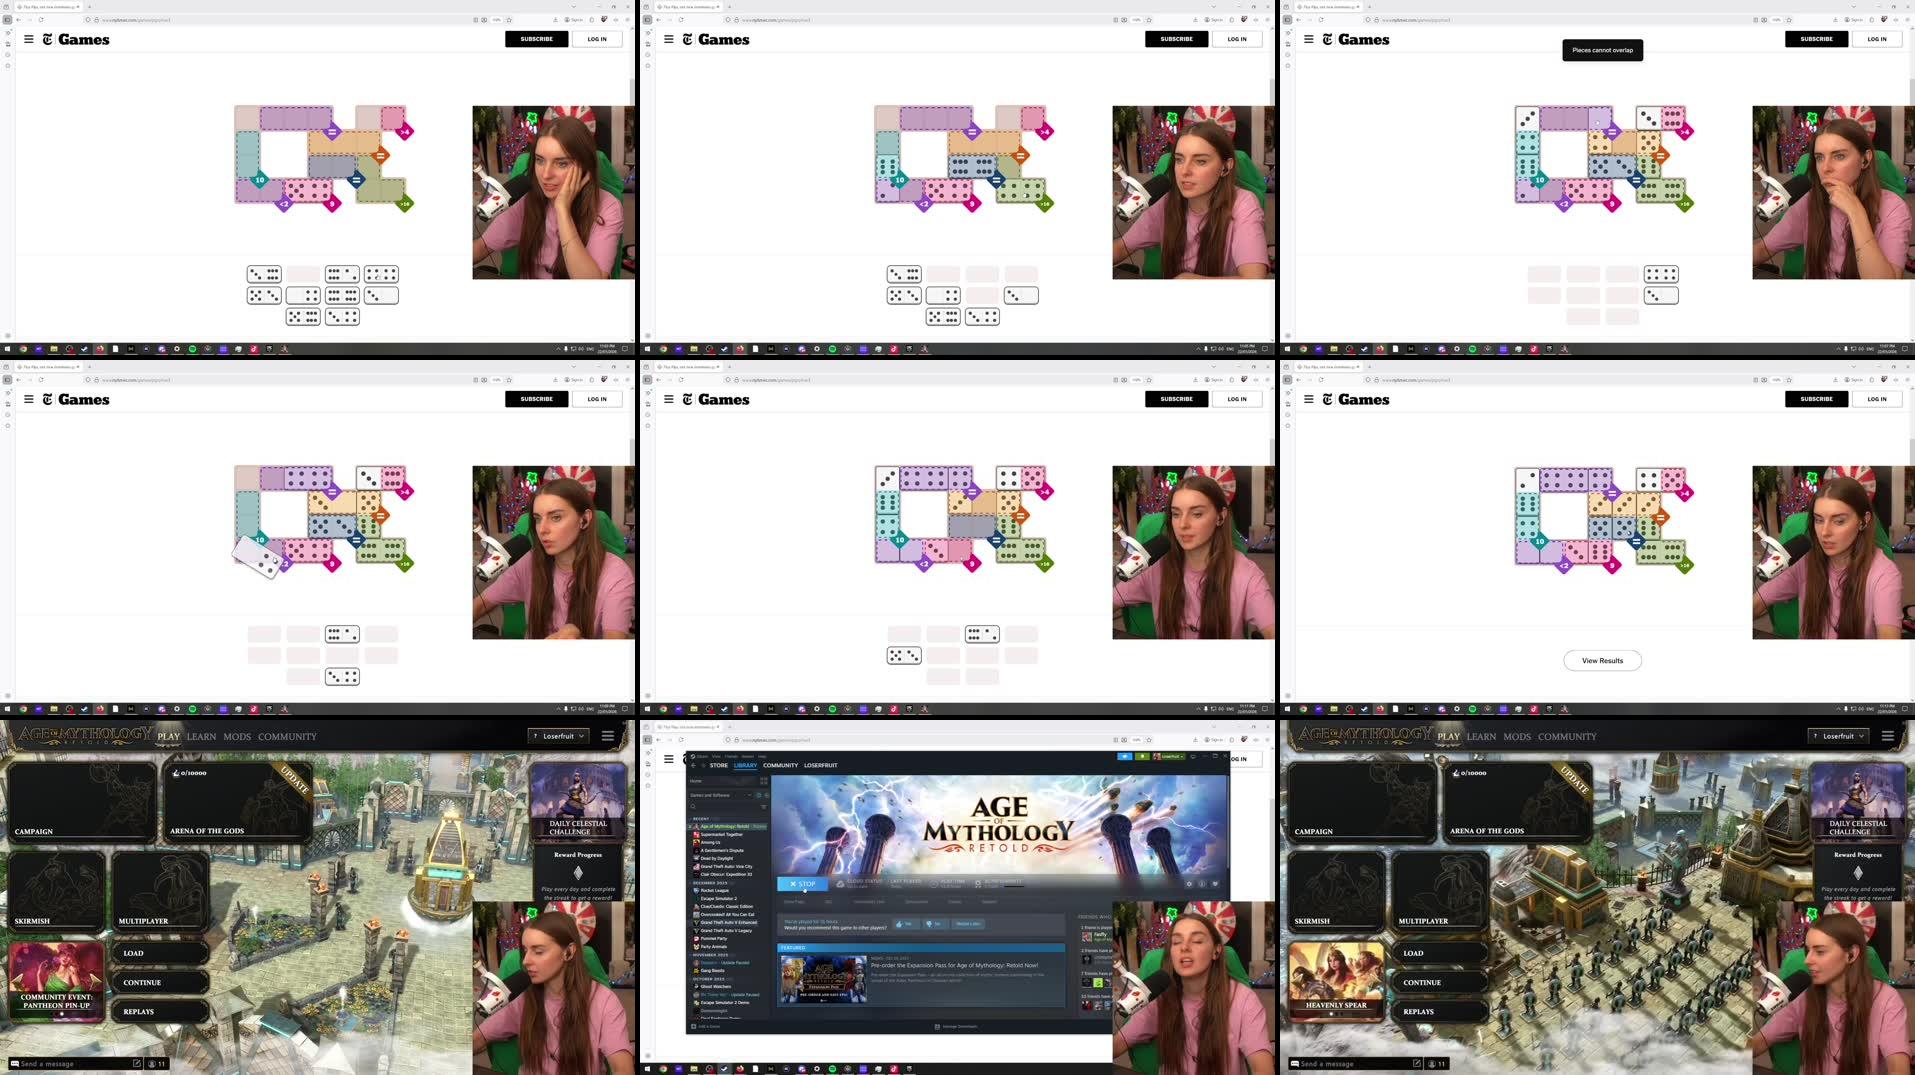1915x1075 pixels.
Task: Switch to the Steam STORE tab
Action: [719, 765]
